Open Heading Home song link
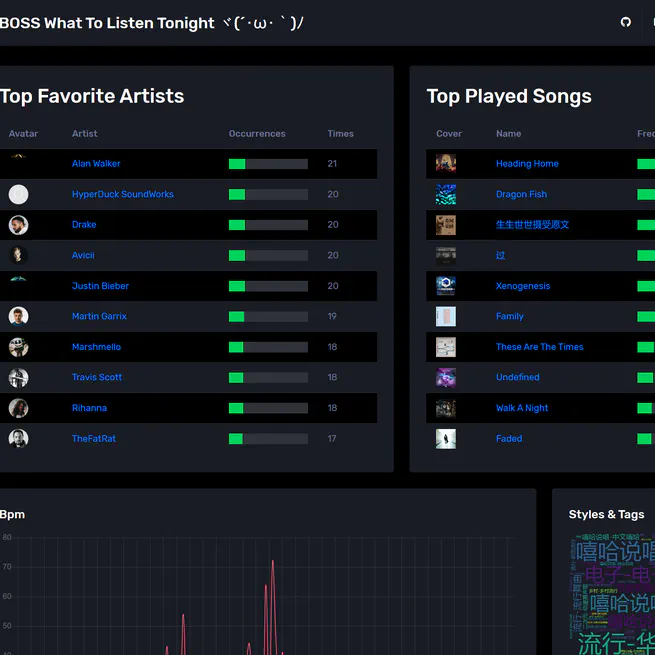 point(527,164)
